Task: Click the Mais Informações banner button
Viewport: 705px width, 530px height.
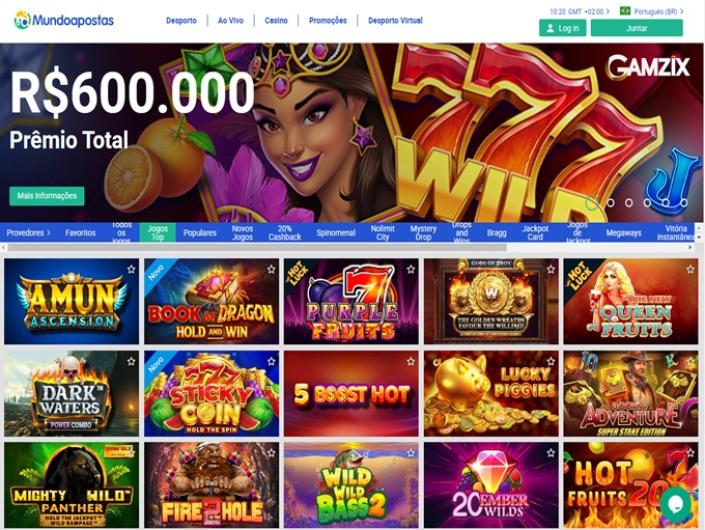Action: [47, 196]
